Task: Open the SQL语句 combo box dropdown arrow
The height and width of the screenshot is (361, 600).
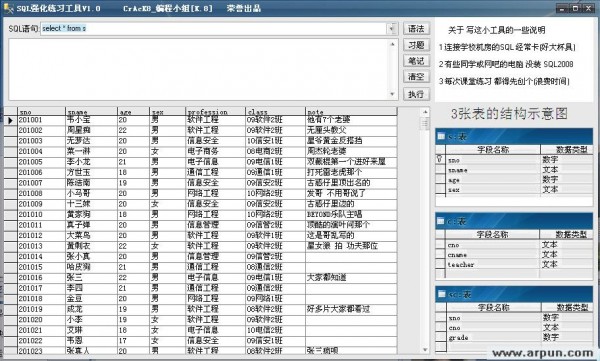Action: [392, 28]
